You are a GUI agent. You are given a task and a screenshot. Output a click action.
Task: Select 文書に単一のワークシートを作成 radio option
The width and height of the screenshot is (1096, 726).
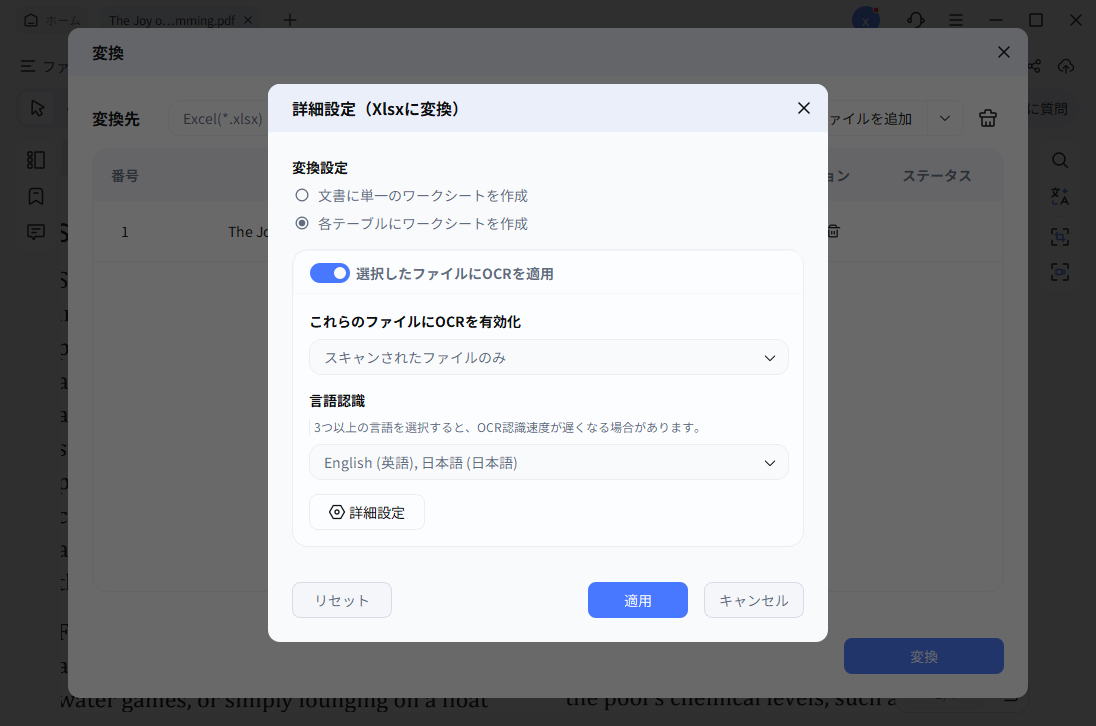tap(302, 195)
